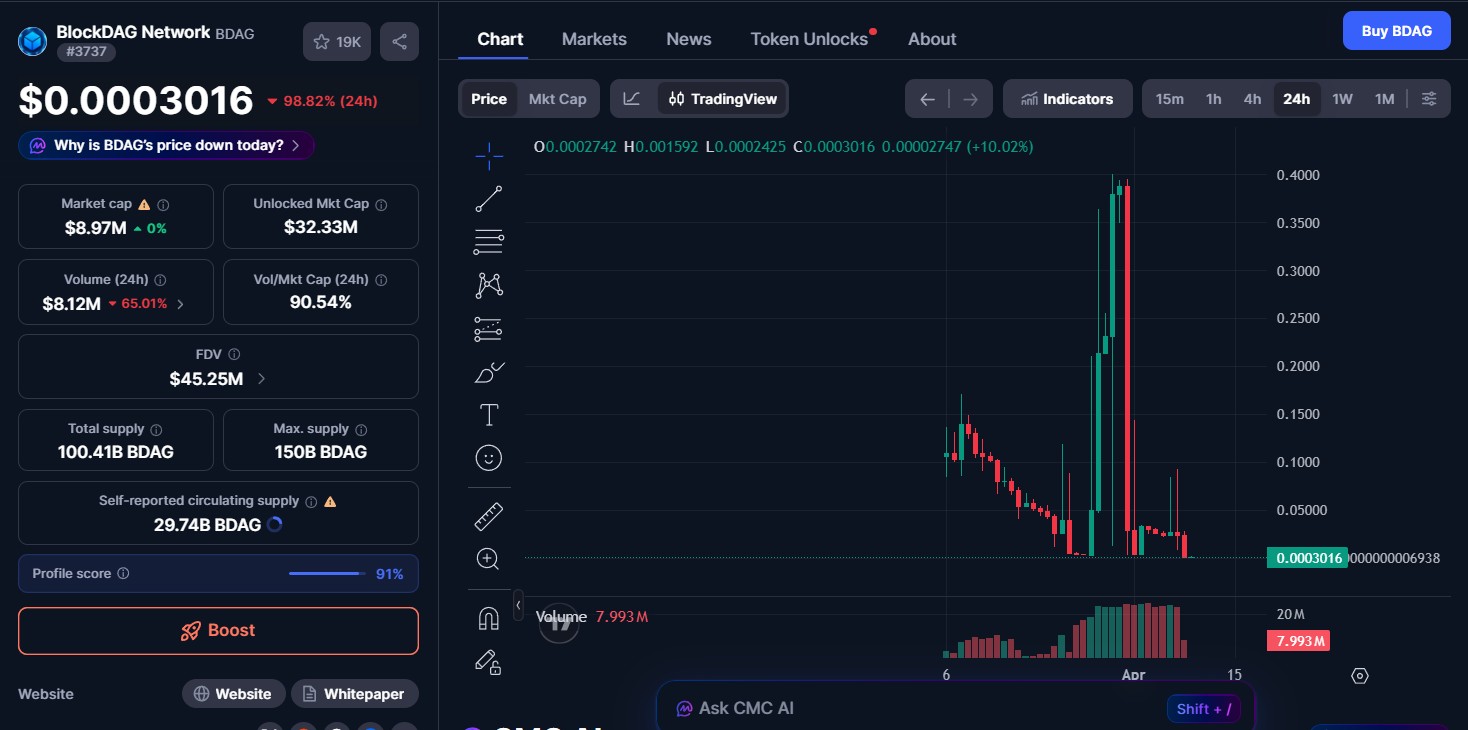Select the crosshair cursor tool
The image size is (1468, 730).
pos(488,155)
